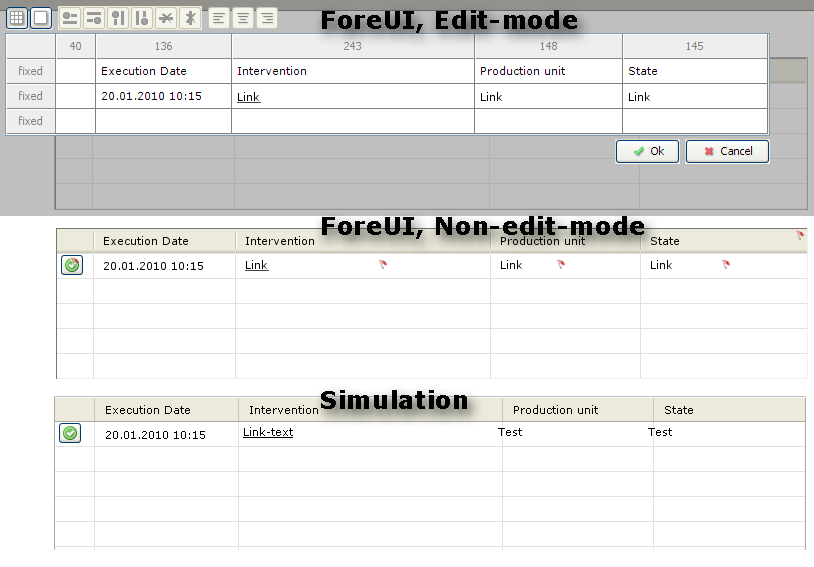Open the underlined Link in edit-mode Intervention column

click(x=248, y=97)
